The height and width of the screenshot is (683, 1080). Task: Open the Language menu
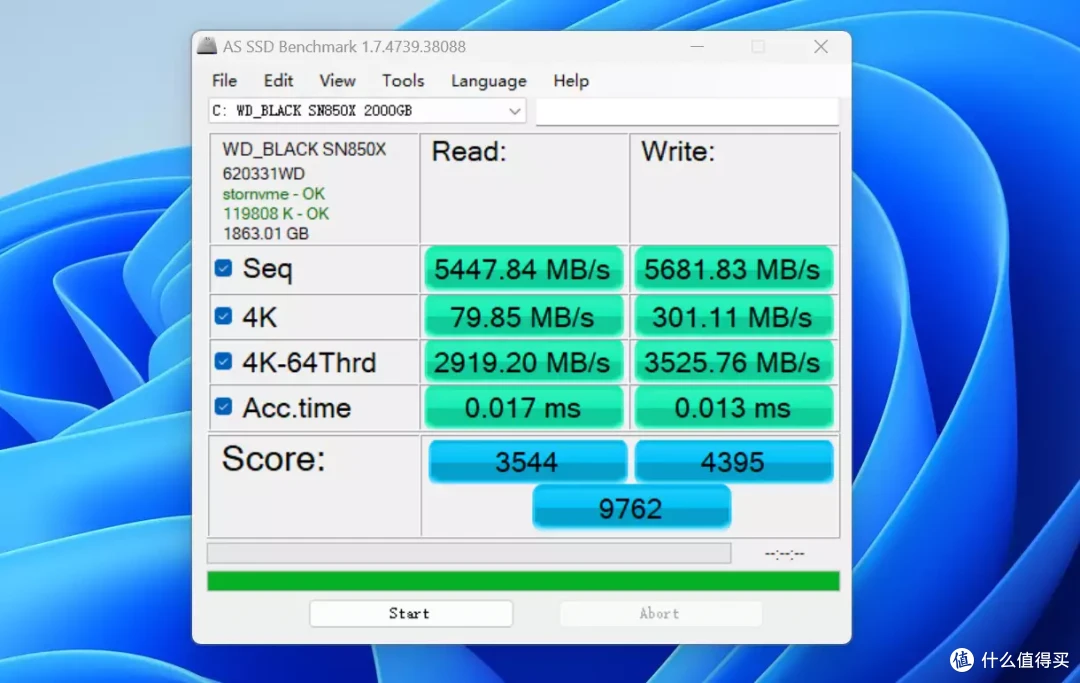point(488,81)
